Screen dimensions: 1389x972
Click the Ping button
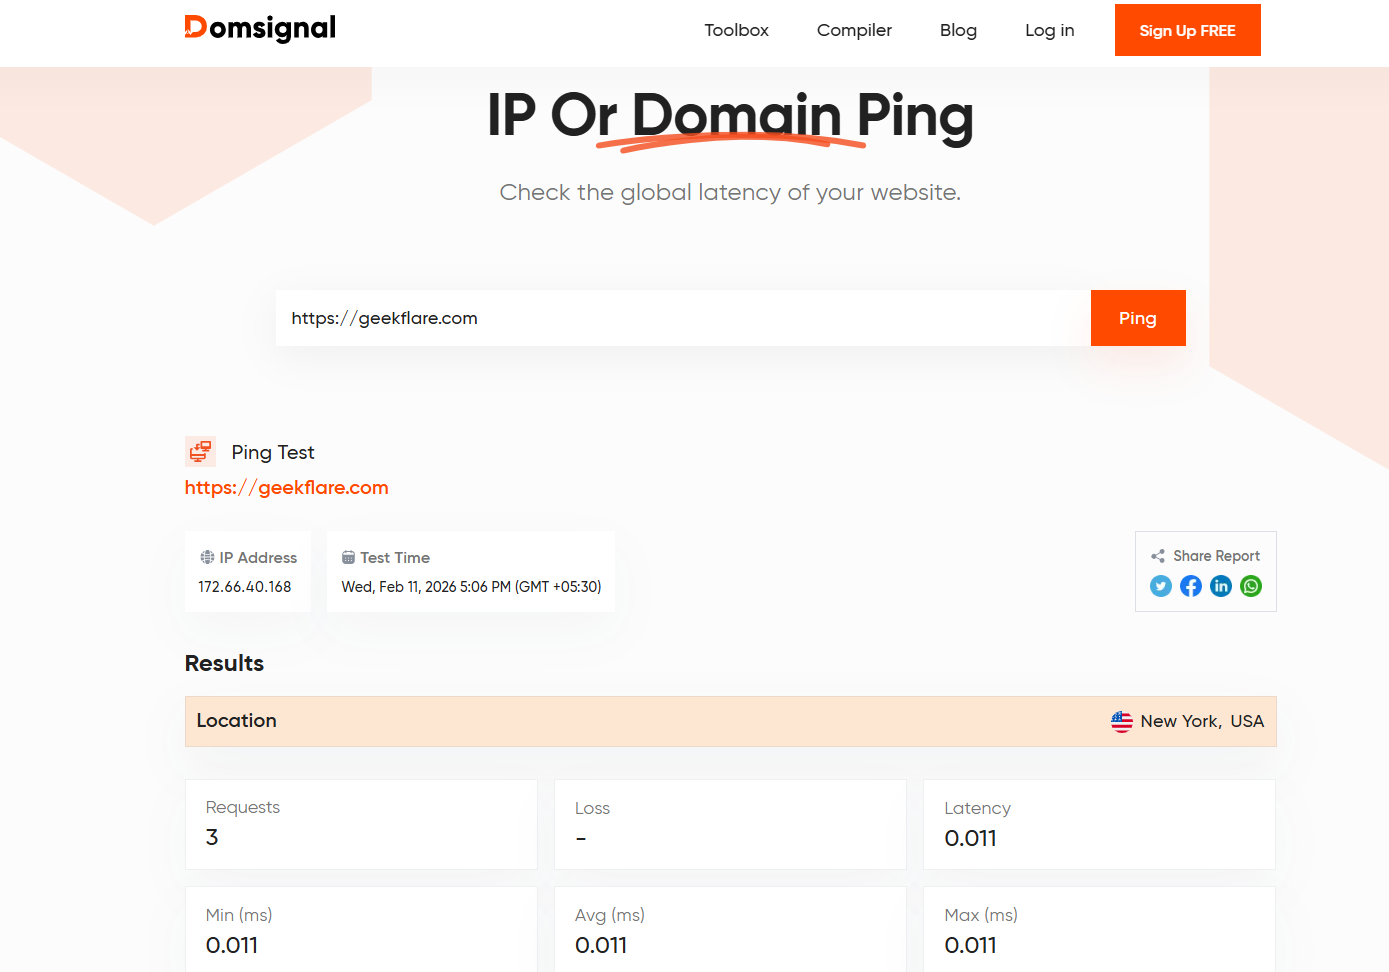point(1137,317)
